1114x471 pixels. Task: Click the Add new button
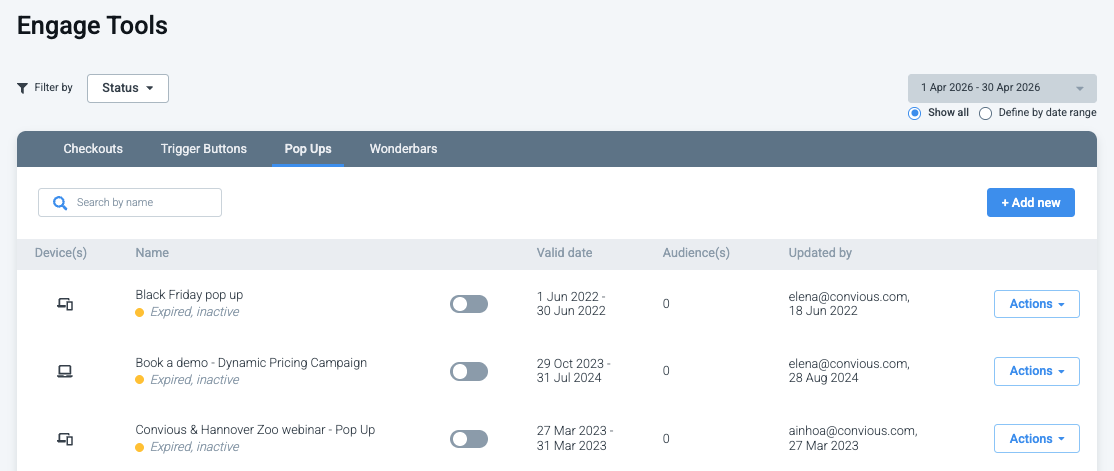tap(1031, 202)
